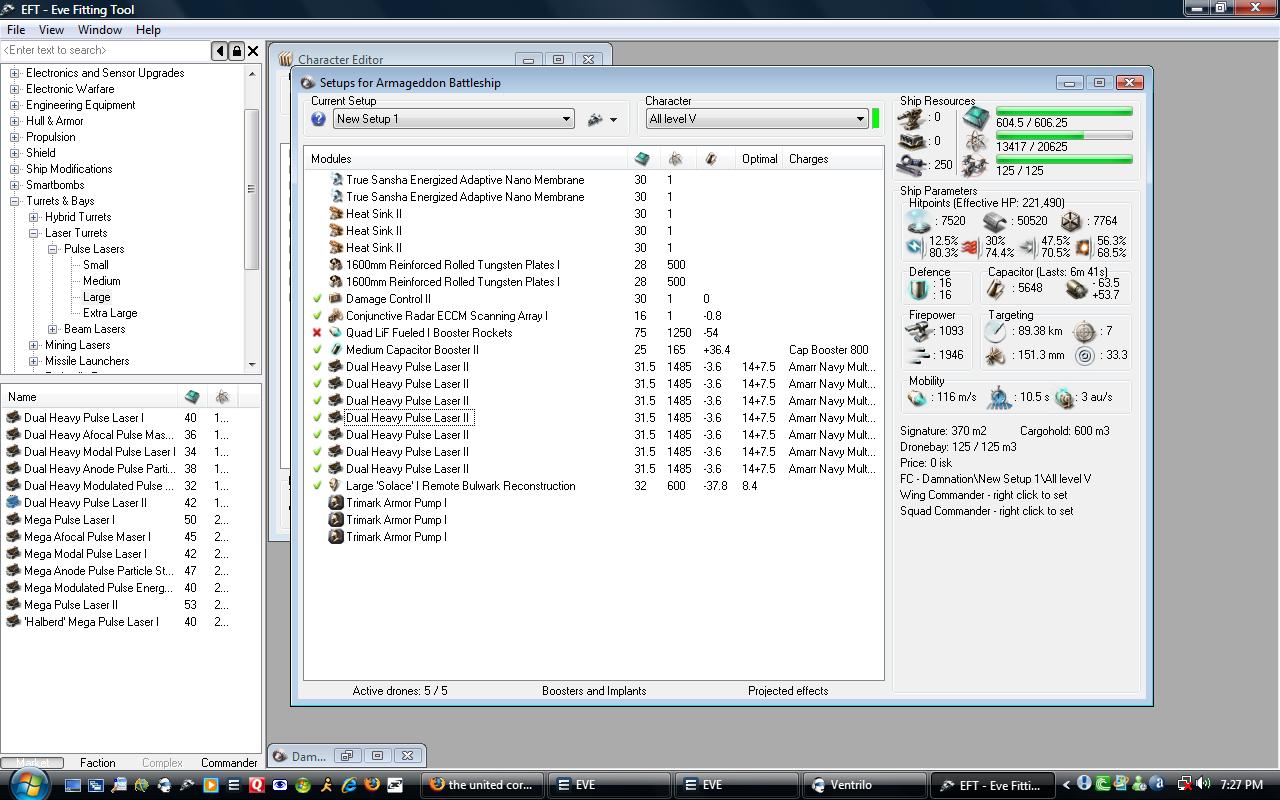Viewport: 1280px width, 800px height.
Task: Click the X icon next to the search box
Action: [x=253, y=51]
